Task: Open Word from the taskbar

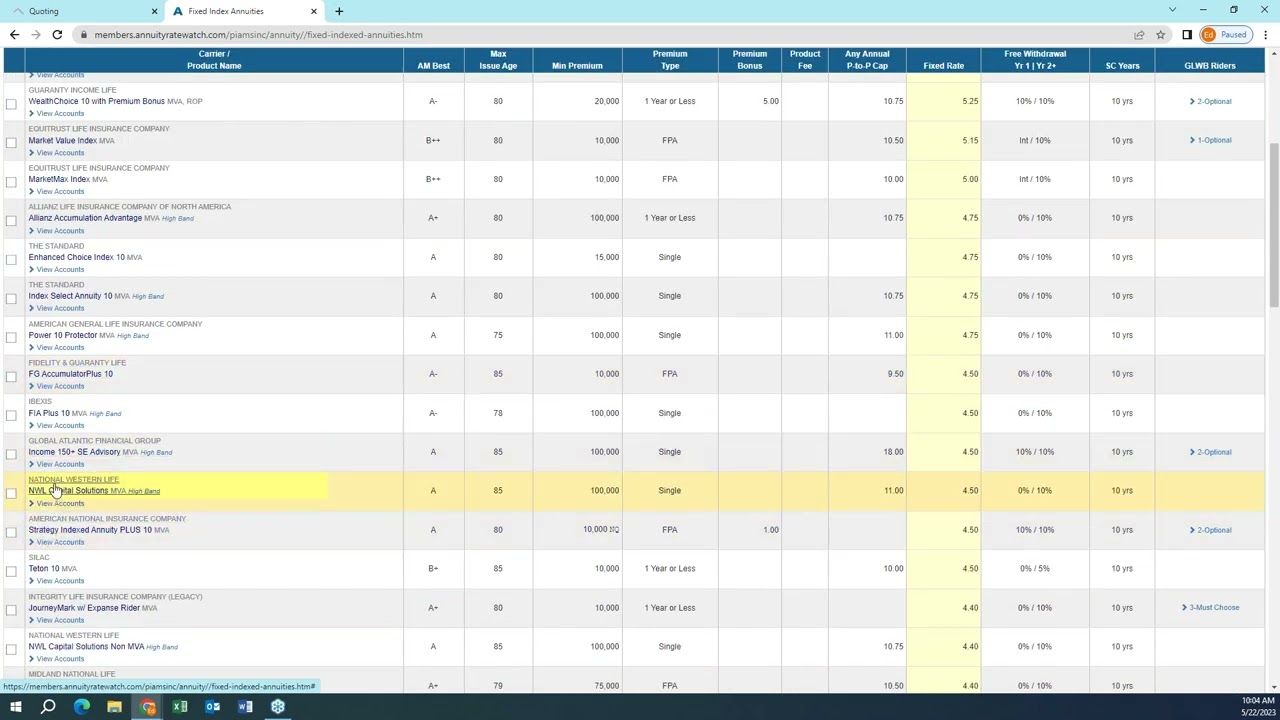Action: (245, 707)
